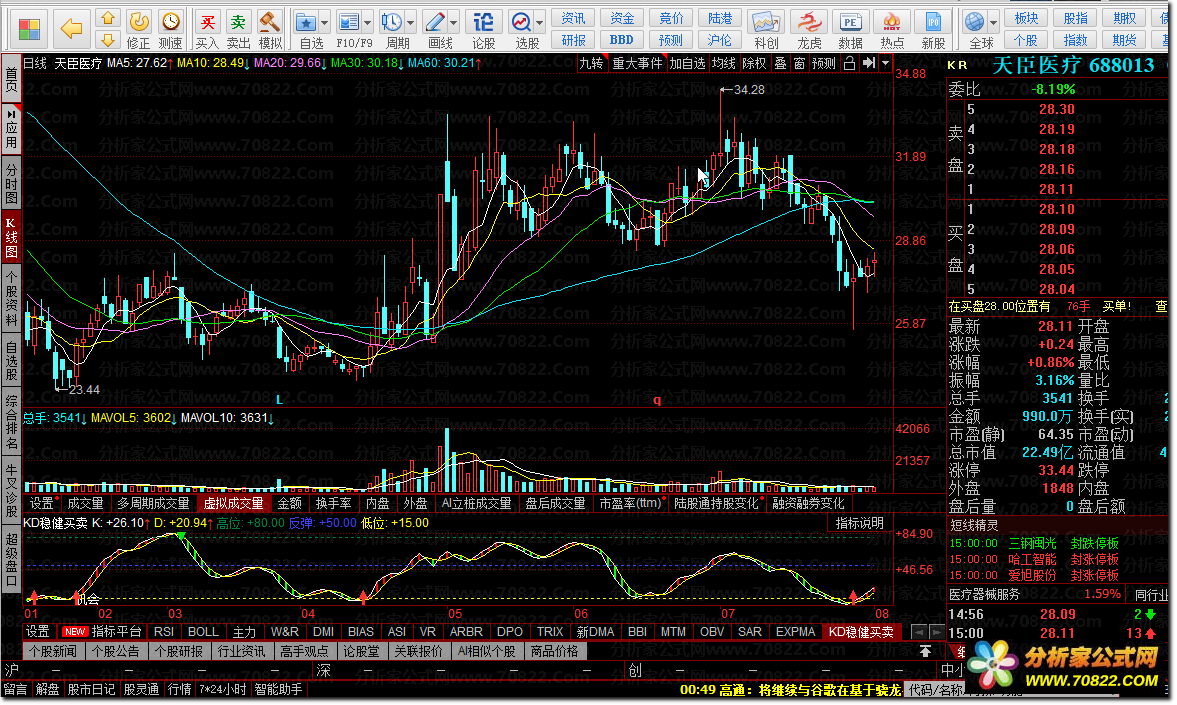Open the 新股 IPO icon
This screenshot has width=1177, height=705.
tap(933, 30)
